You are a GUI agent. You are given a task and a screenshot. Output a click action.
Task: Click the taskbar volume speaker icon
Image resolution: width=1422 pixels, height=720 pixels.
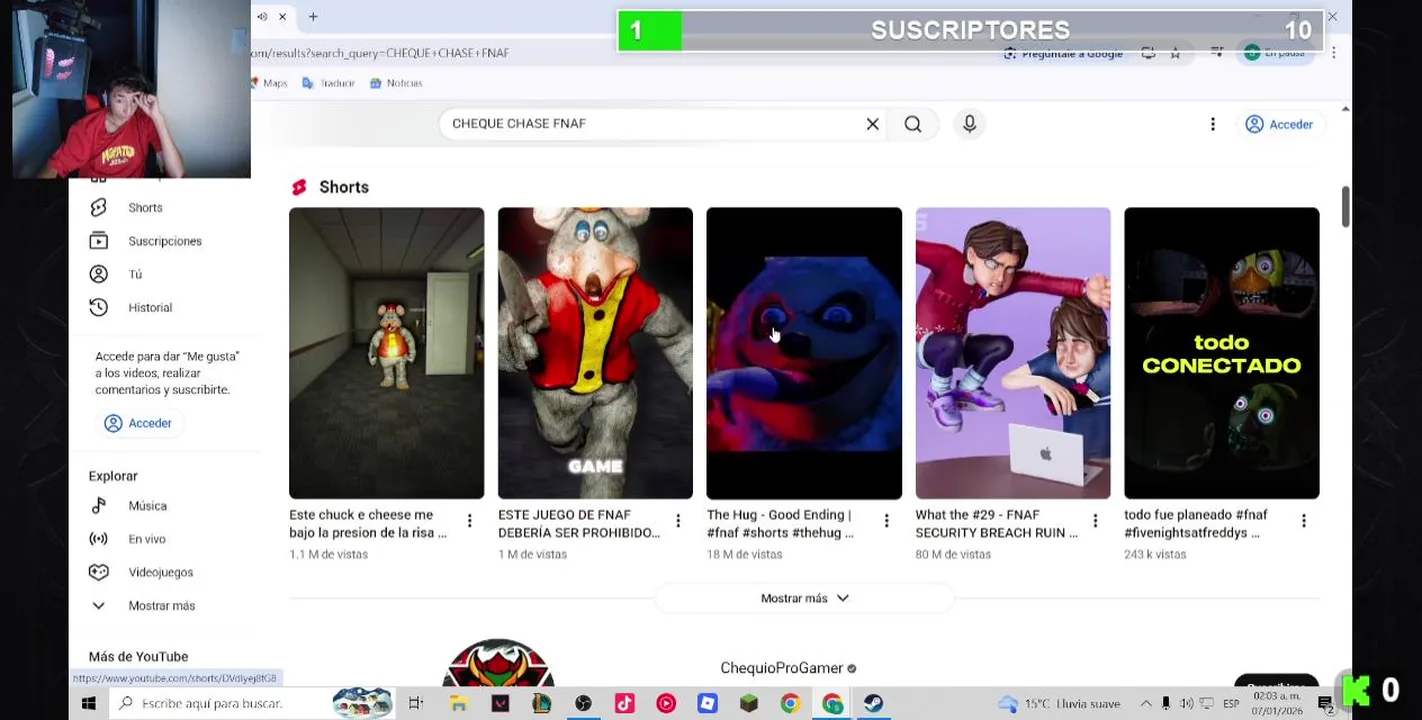pos(1186,704)
